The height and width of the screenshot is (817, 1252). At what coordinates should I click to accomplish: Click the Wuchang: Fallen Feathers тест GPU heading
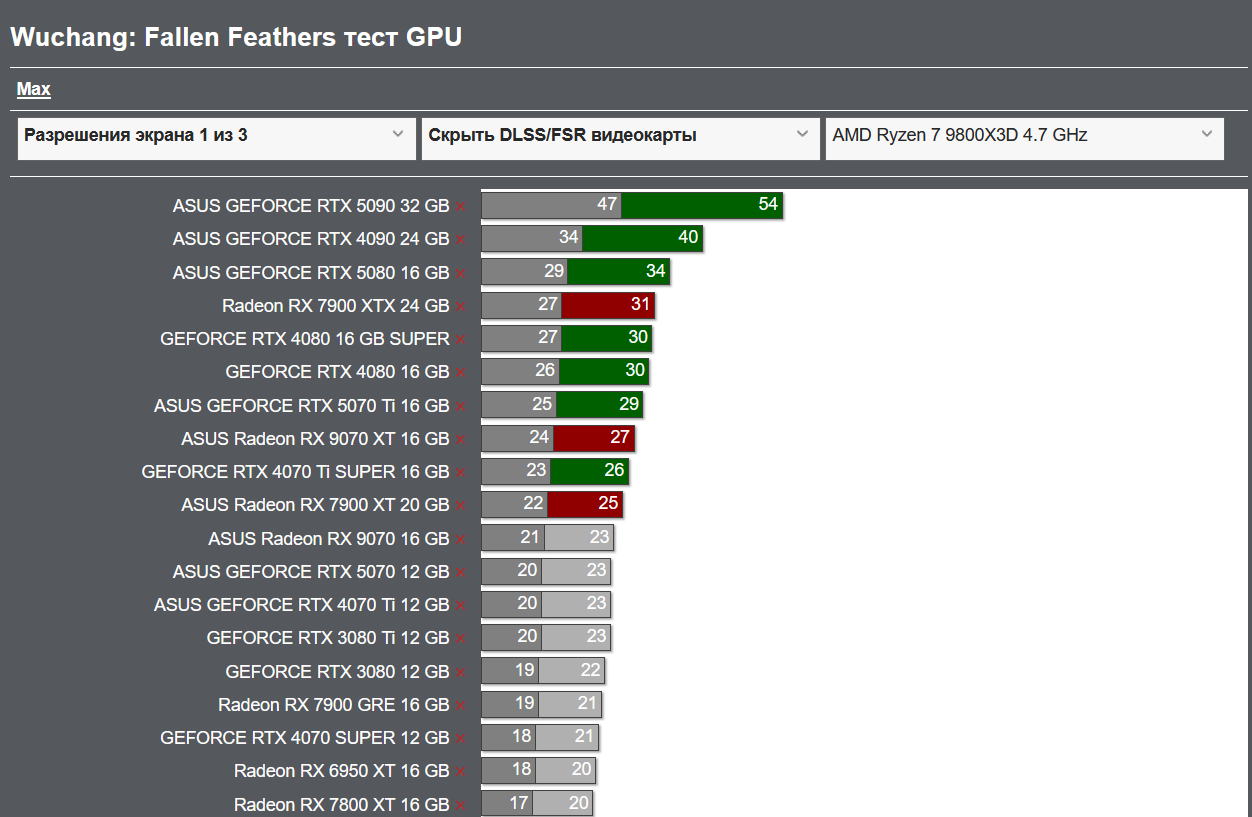click(x=236, y=38)
